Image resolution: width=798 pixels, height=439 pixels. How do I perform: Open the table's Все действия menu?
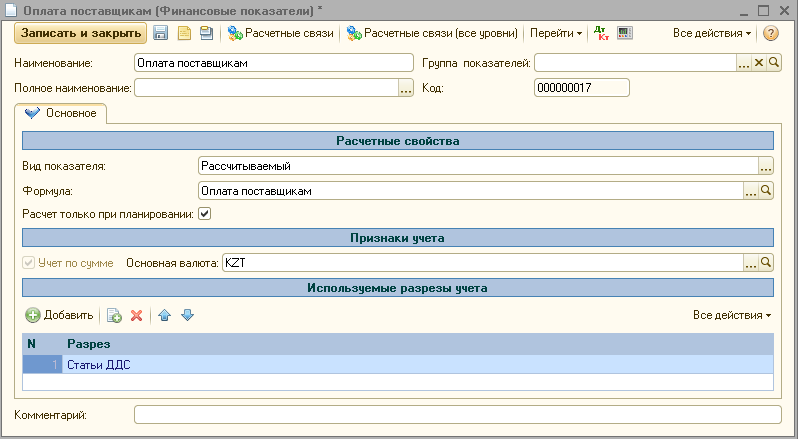pyautogui.click(x=732, y=315)
